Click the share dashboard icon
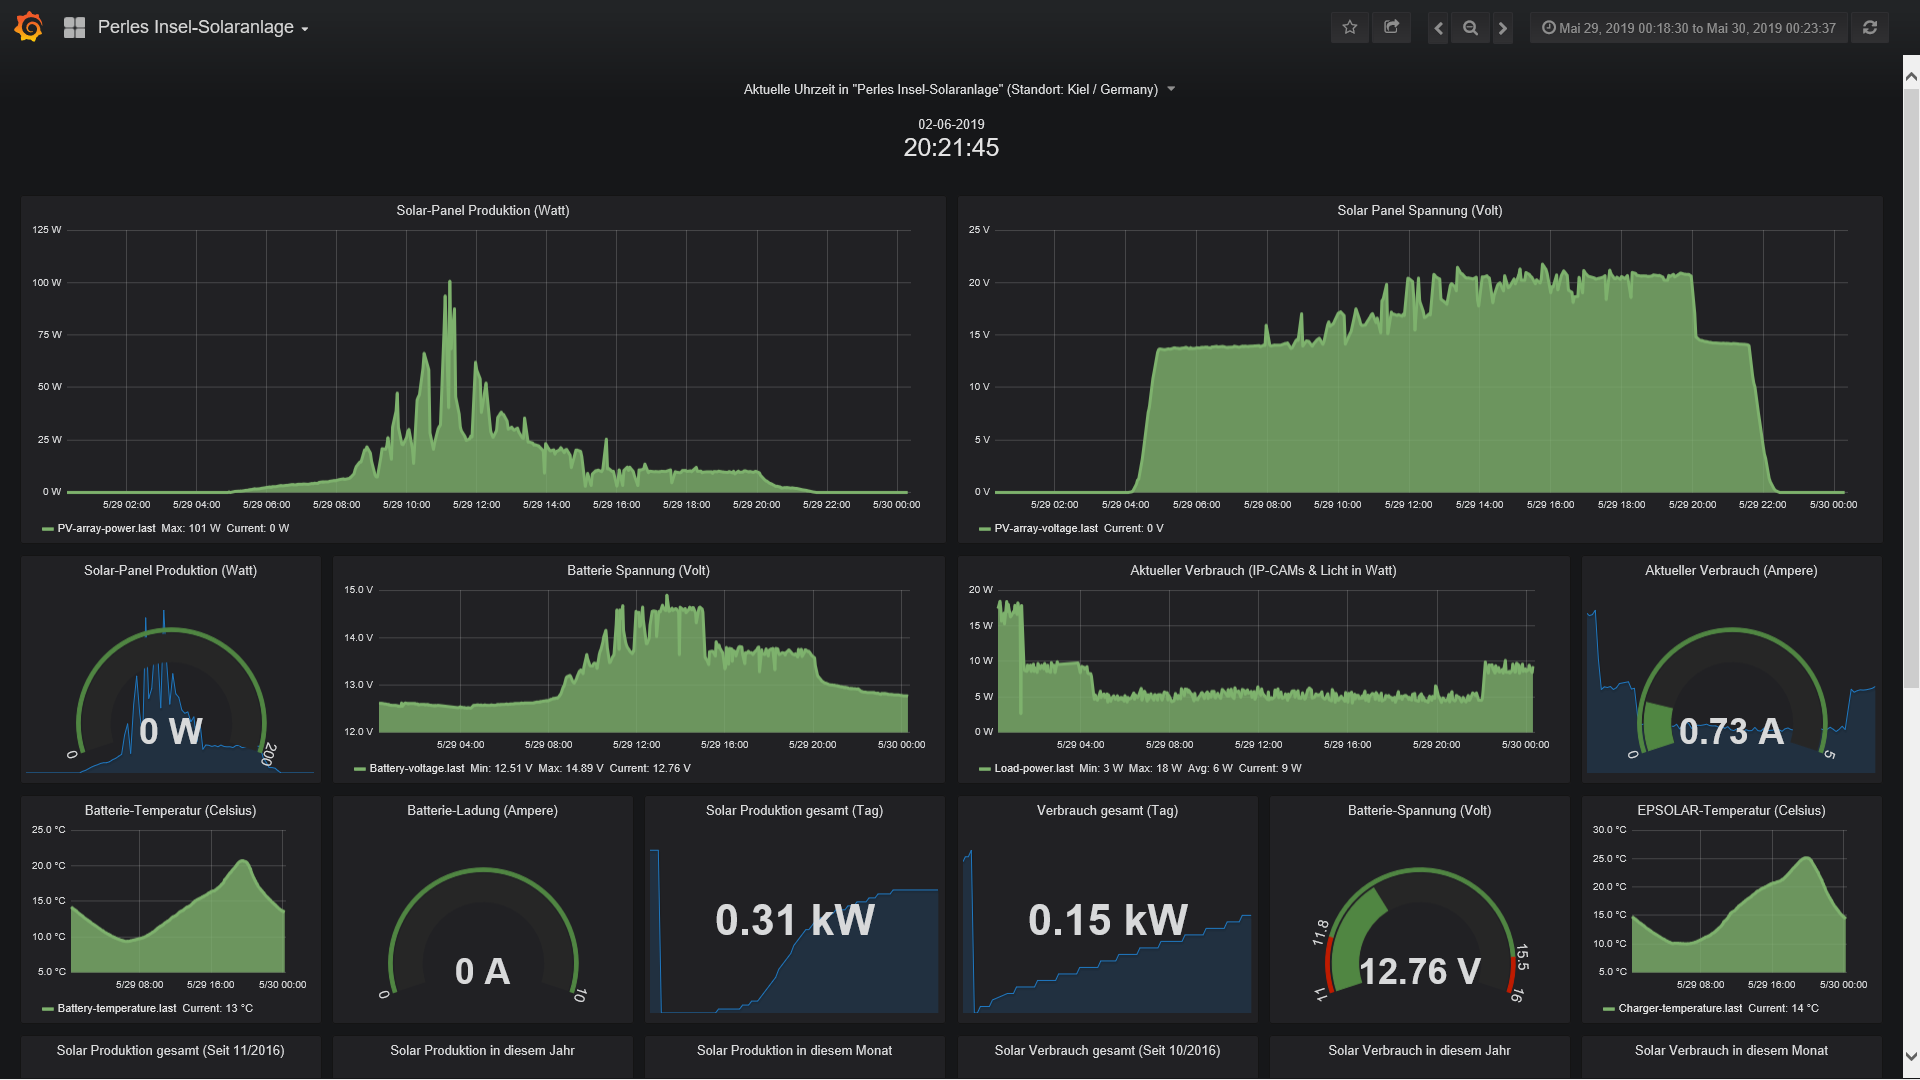This screenshot has width=1920, height=1080. coord(1391,28)
